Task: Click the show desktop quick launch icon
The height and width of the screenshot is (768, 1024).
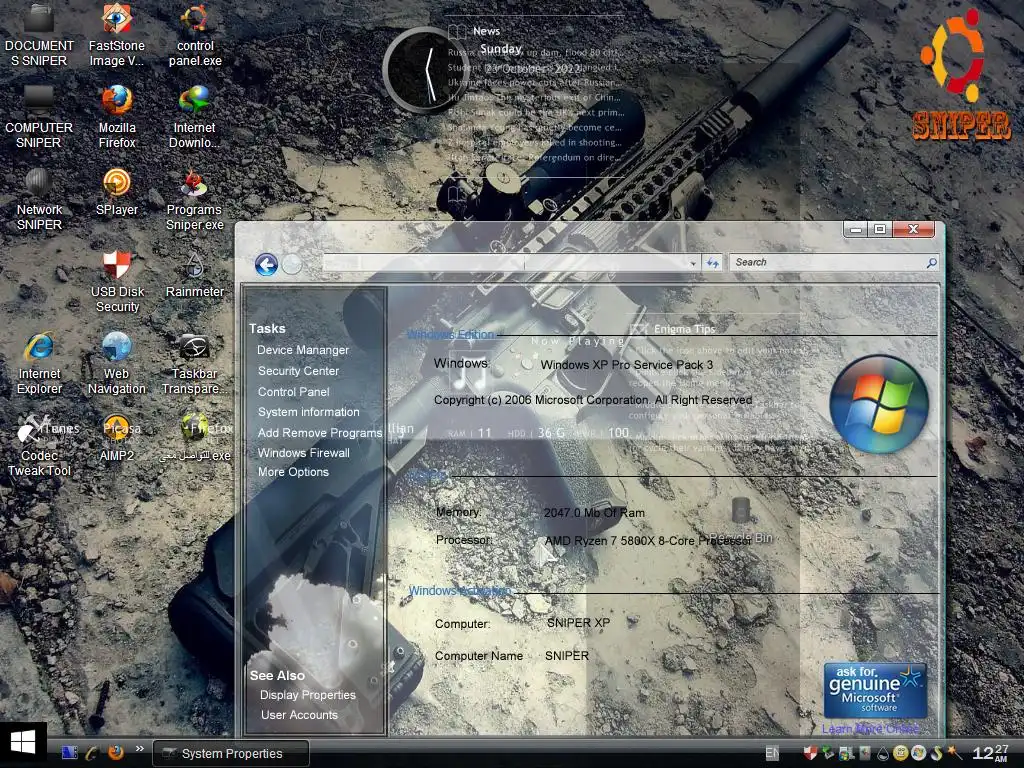Action: (x=70, y=753)
